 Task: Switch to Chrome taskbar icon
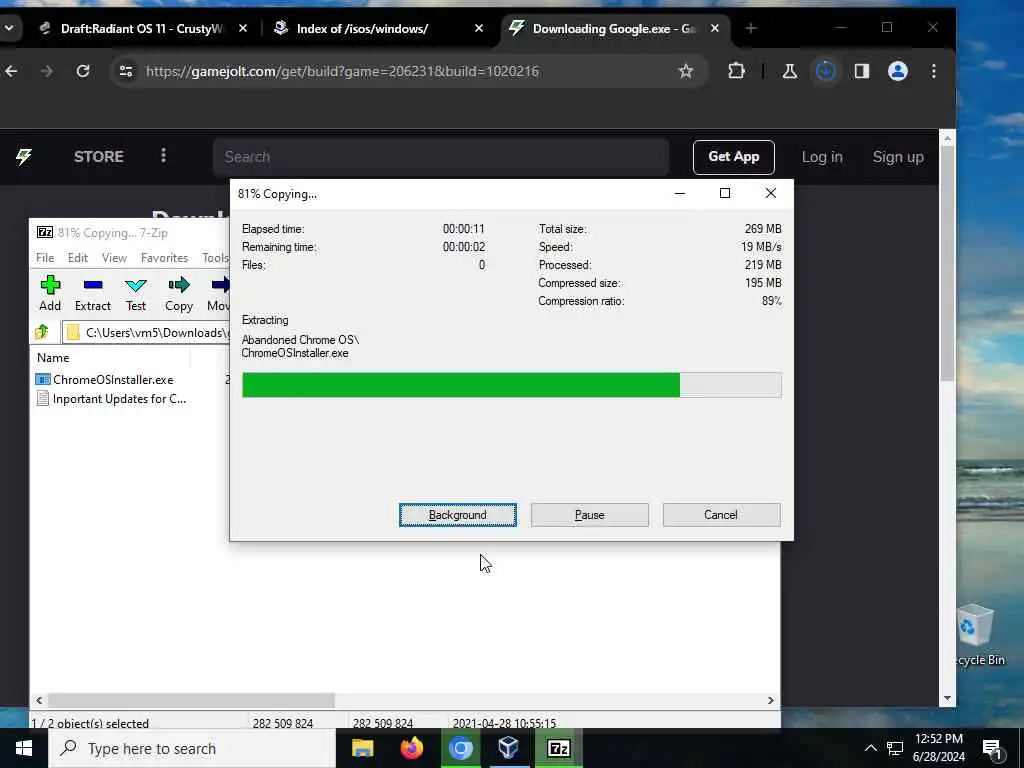point(460,748)
